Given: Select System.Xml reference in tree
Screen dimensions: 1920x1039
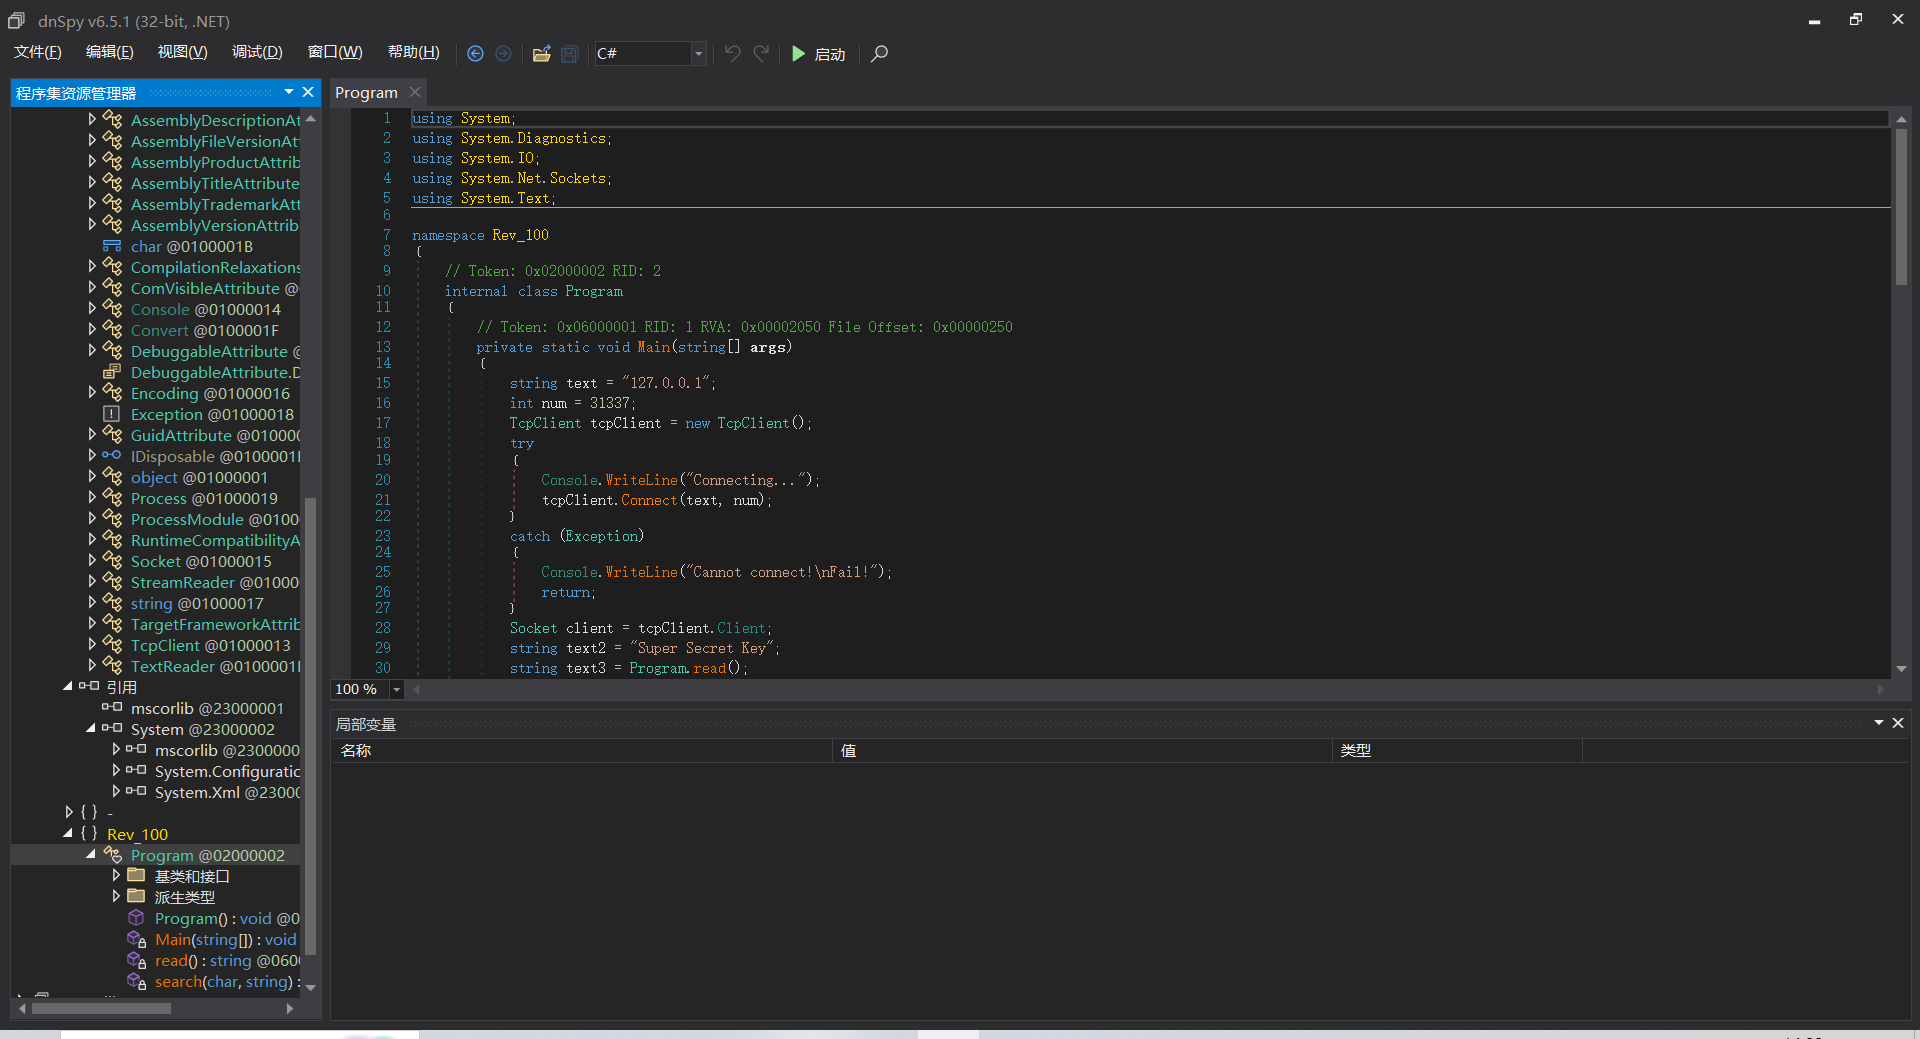Looking at the screenshot, I should [227, 792].
